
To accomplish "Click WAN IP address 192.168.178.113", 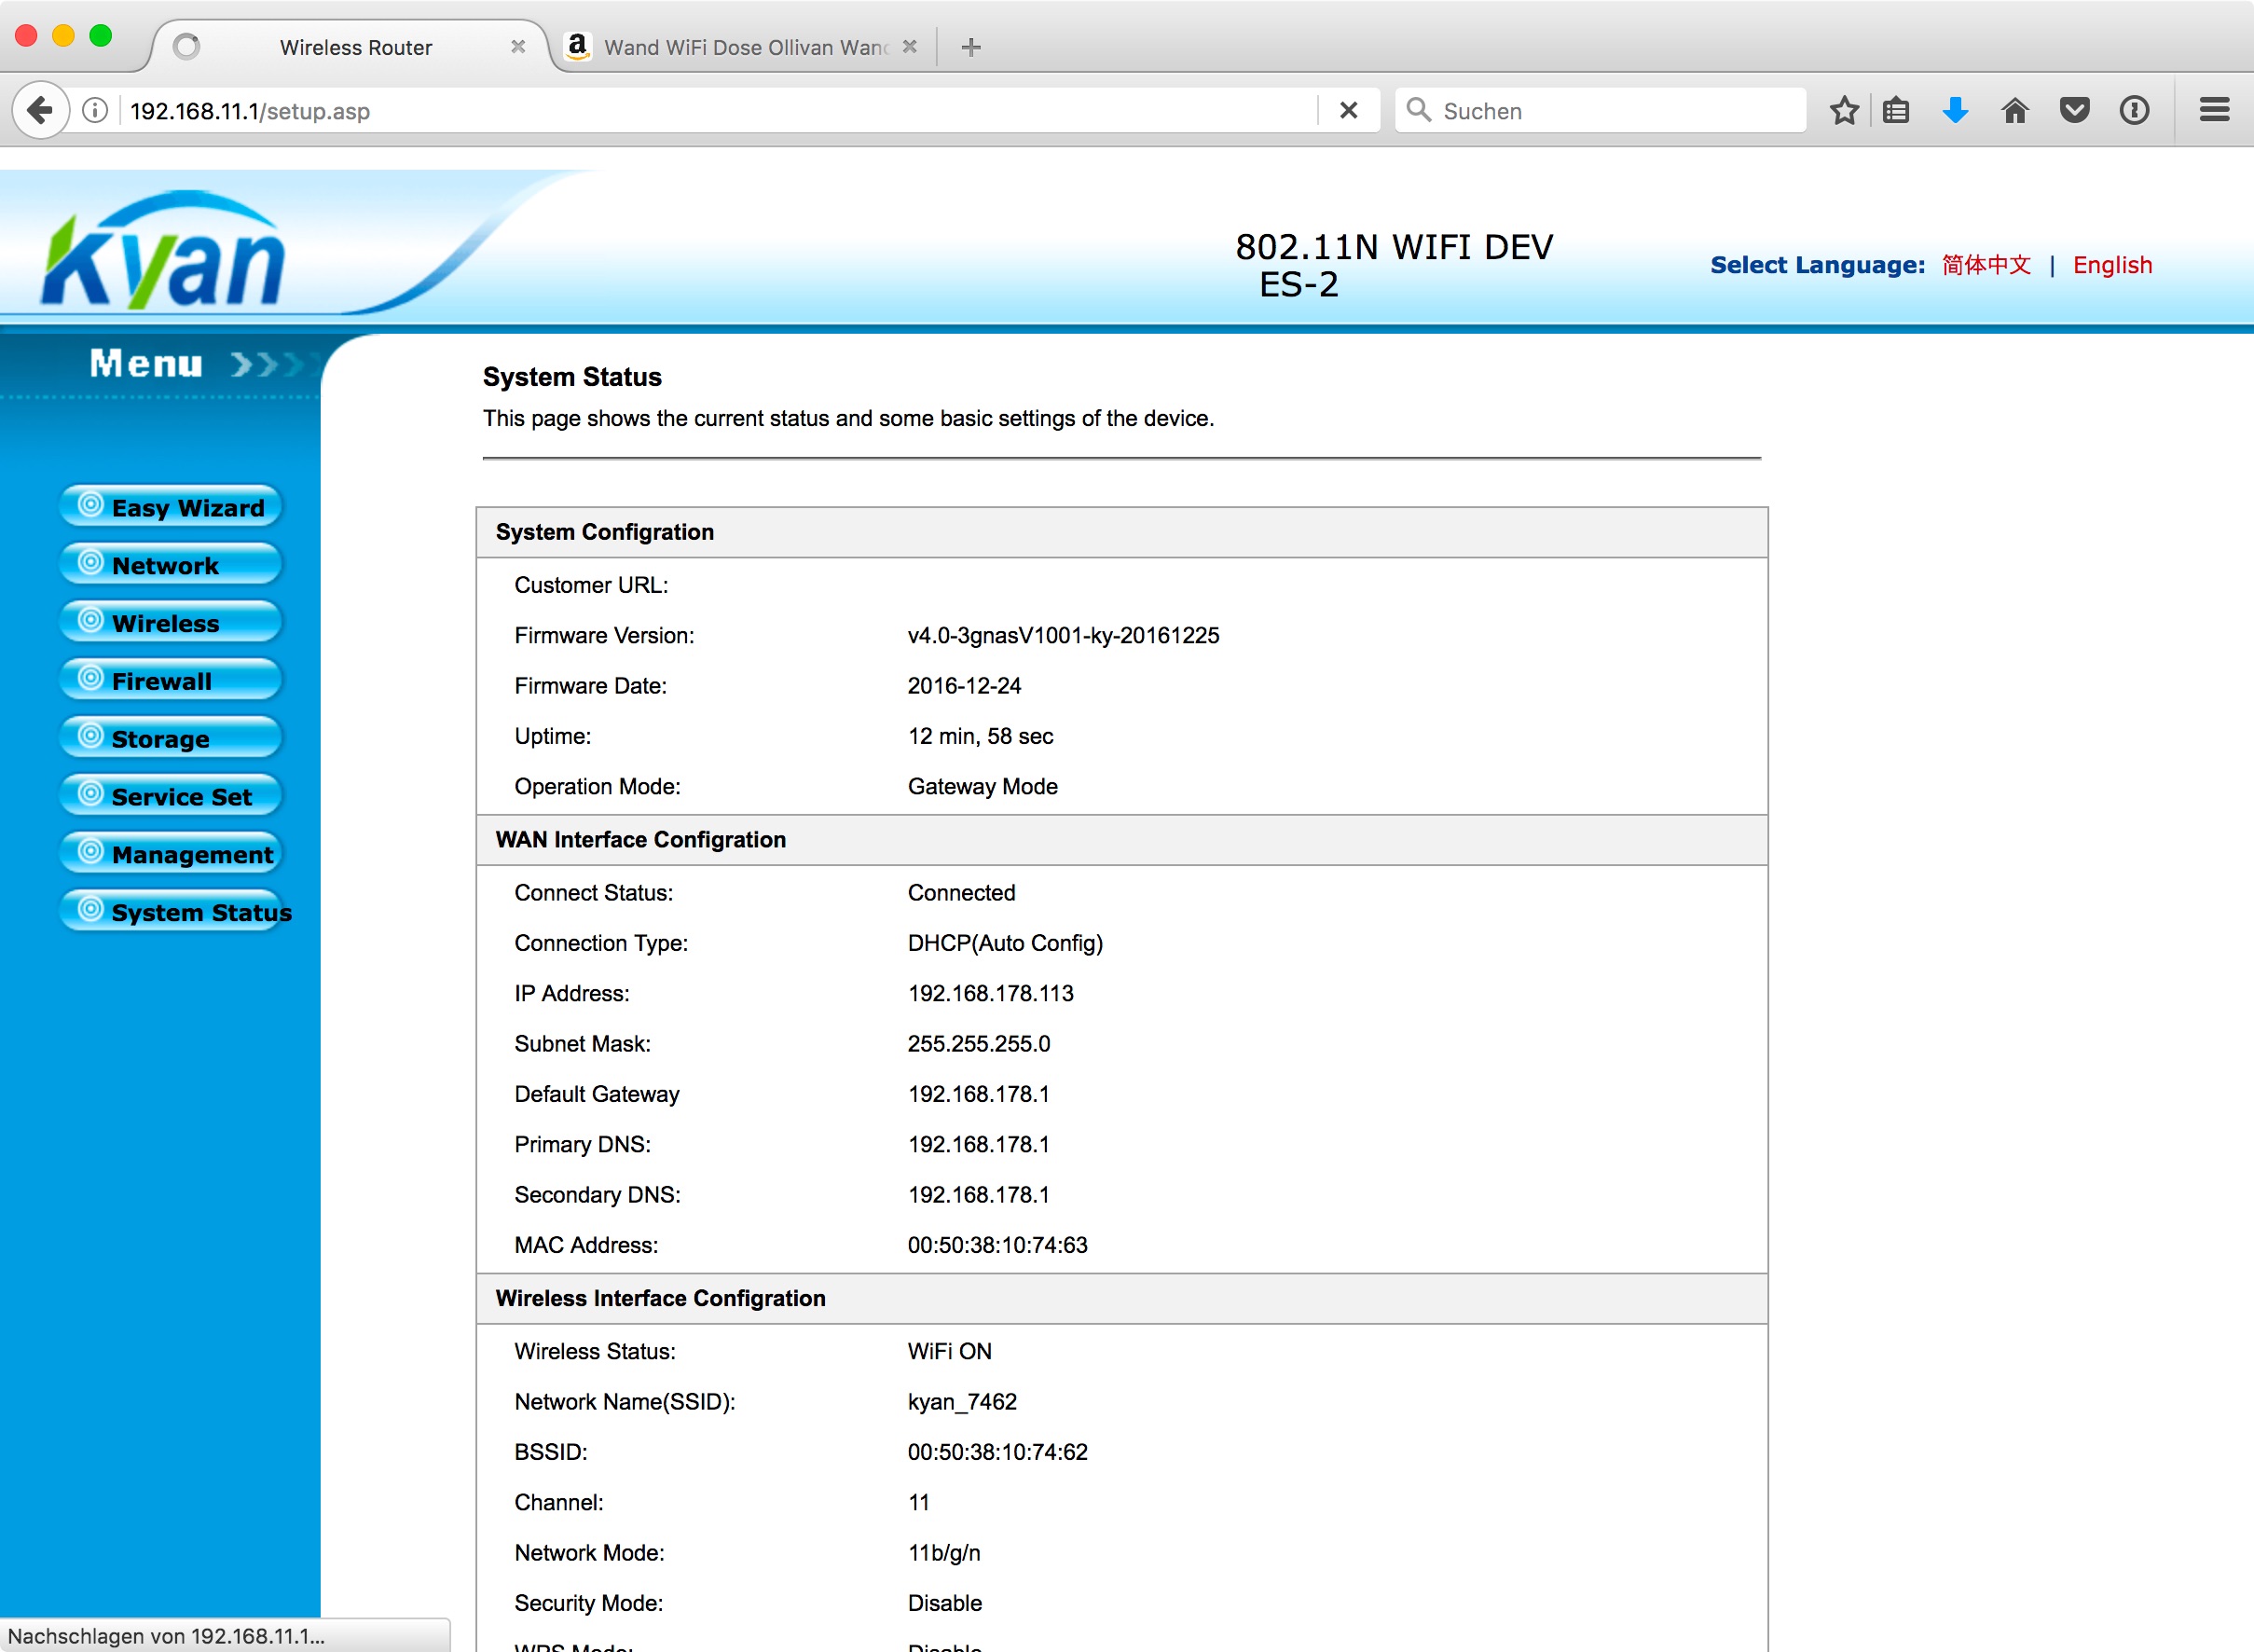I will [x=990, y=994].
